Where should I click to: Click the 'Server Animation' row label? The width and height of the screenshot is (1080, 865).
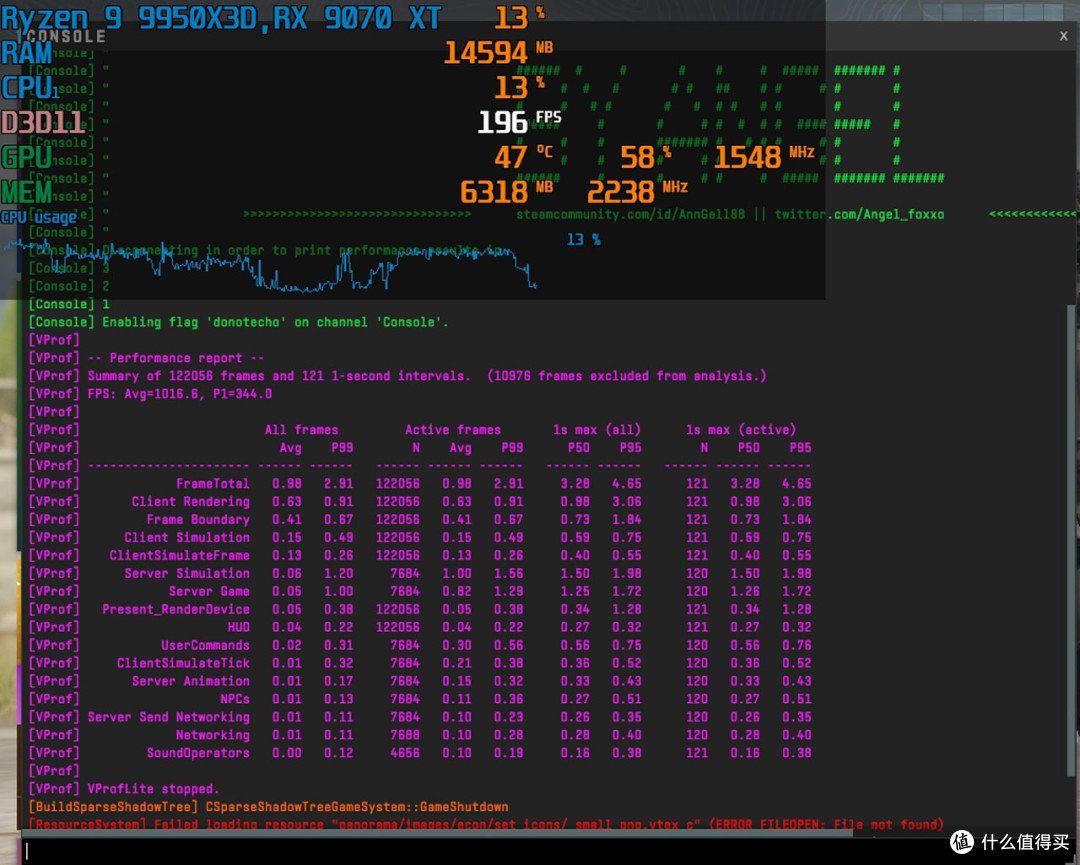click(x=191, y=681)
